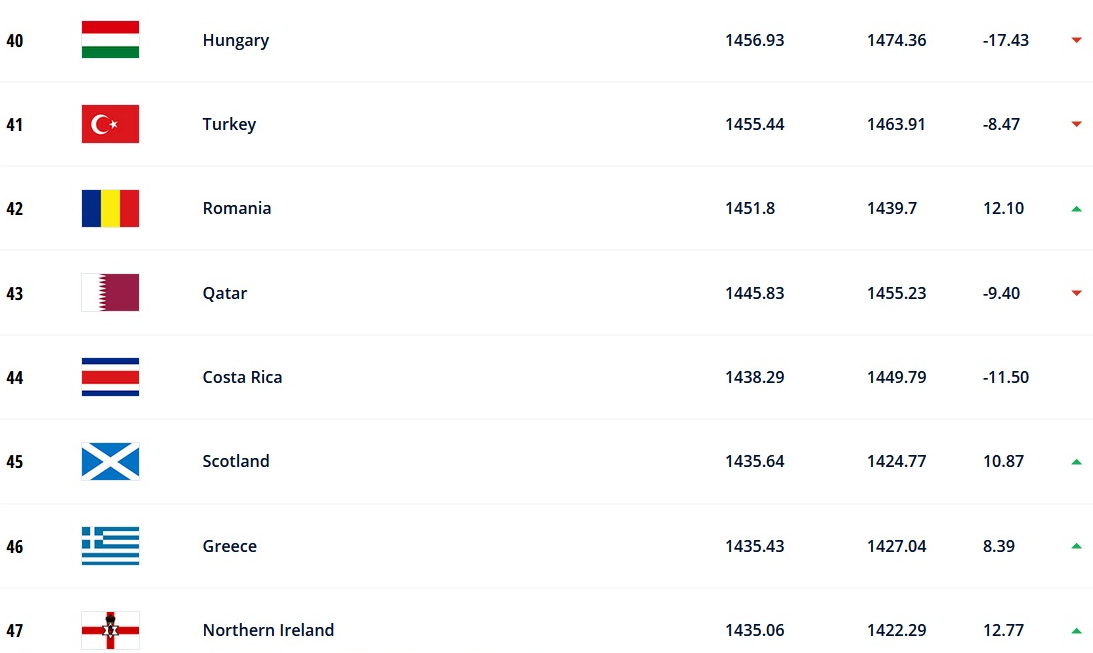The image size is (1093, 653).
Task: Click Romania's green up arrow indicator
Action: pos(1076,209)
